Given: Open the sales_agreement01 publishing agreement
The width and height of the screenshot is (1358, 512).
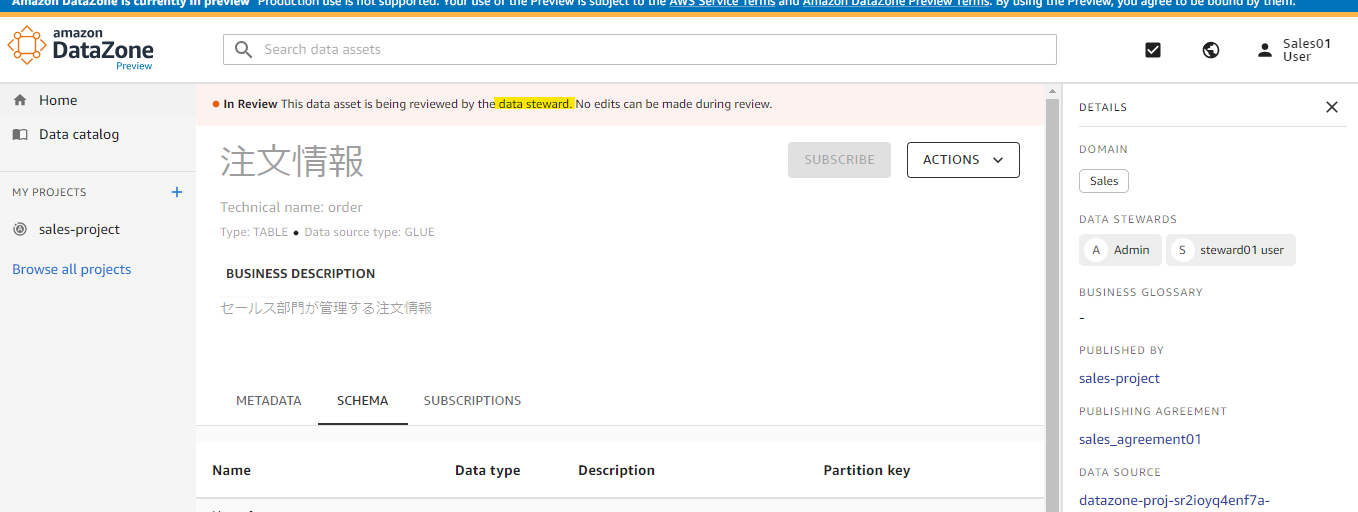Looking at the screenshot, I should click(1140, 439).
